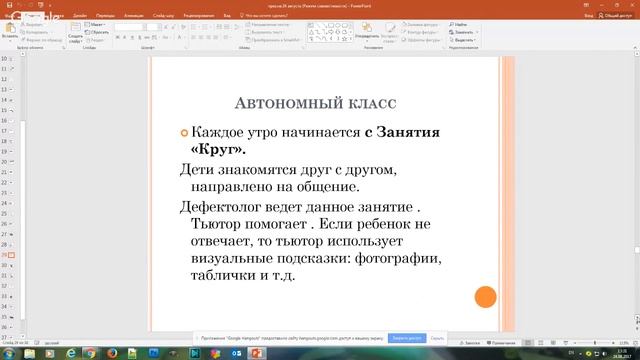Click the Автономный класс slide title
The image size is (640, 360).
click(316, 103)
